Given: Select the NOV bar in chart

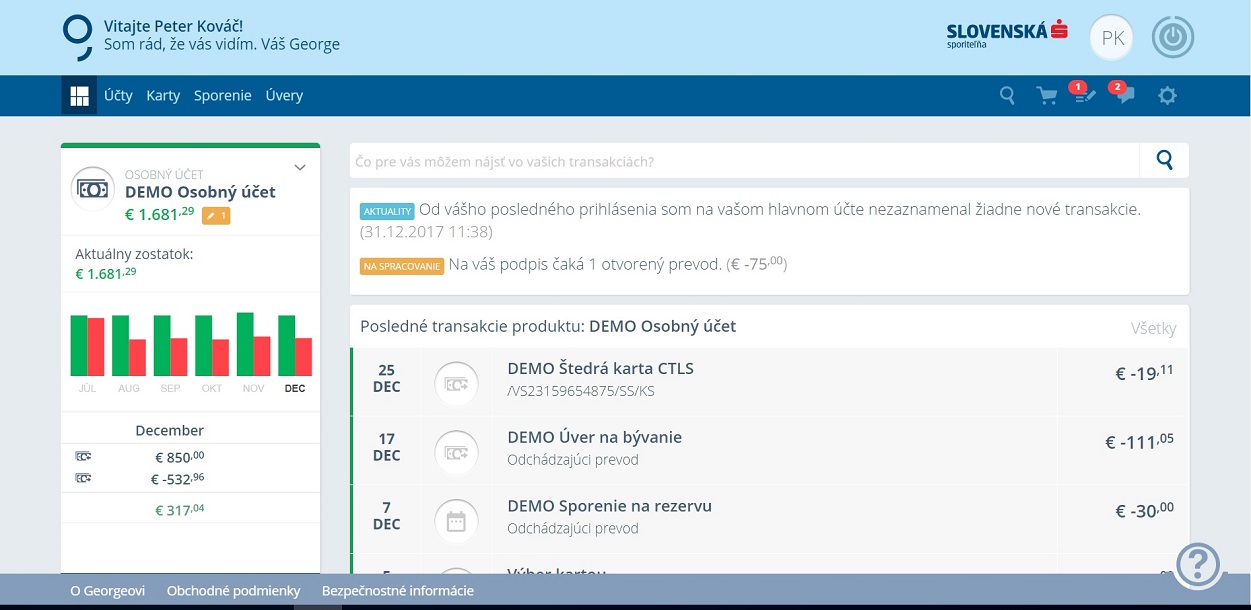Looking at the screenshot, I should 253,345.
